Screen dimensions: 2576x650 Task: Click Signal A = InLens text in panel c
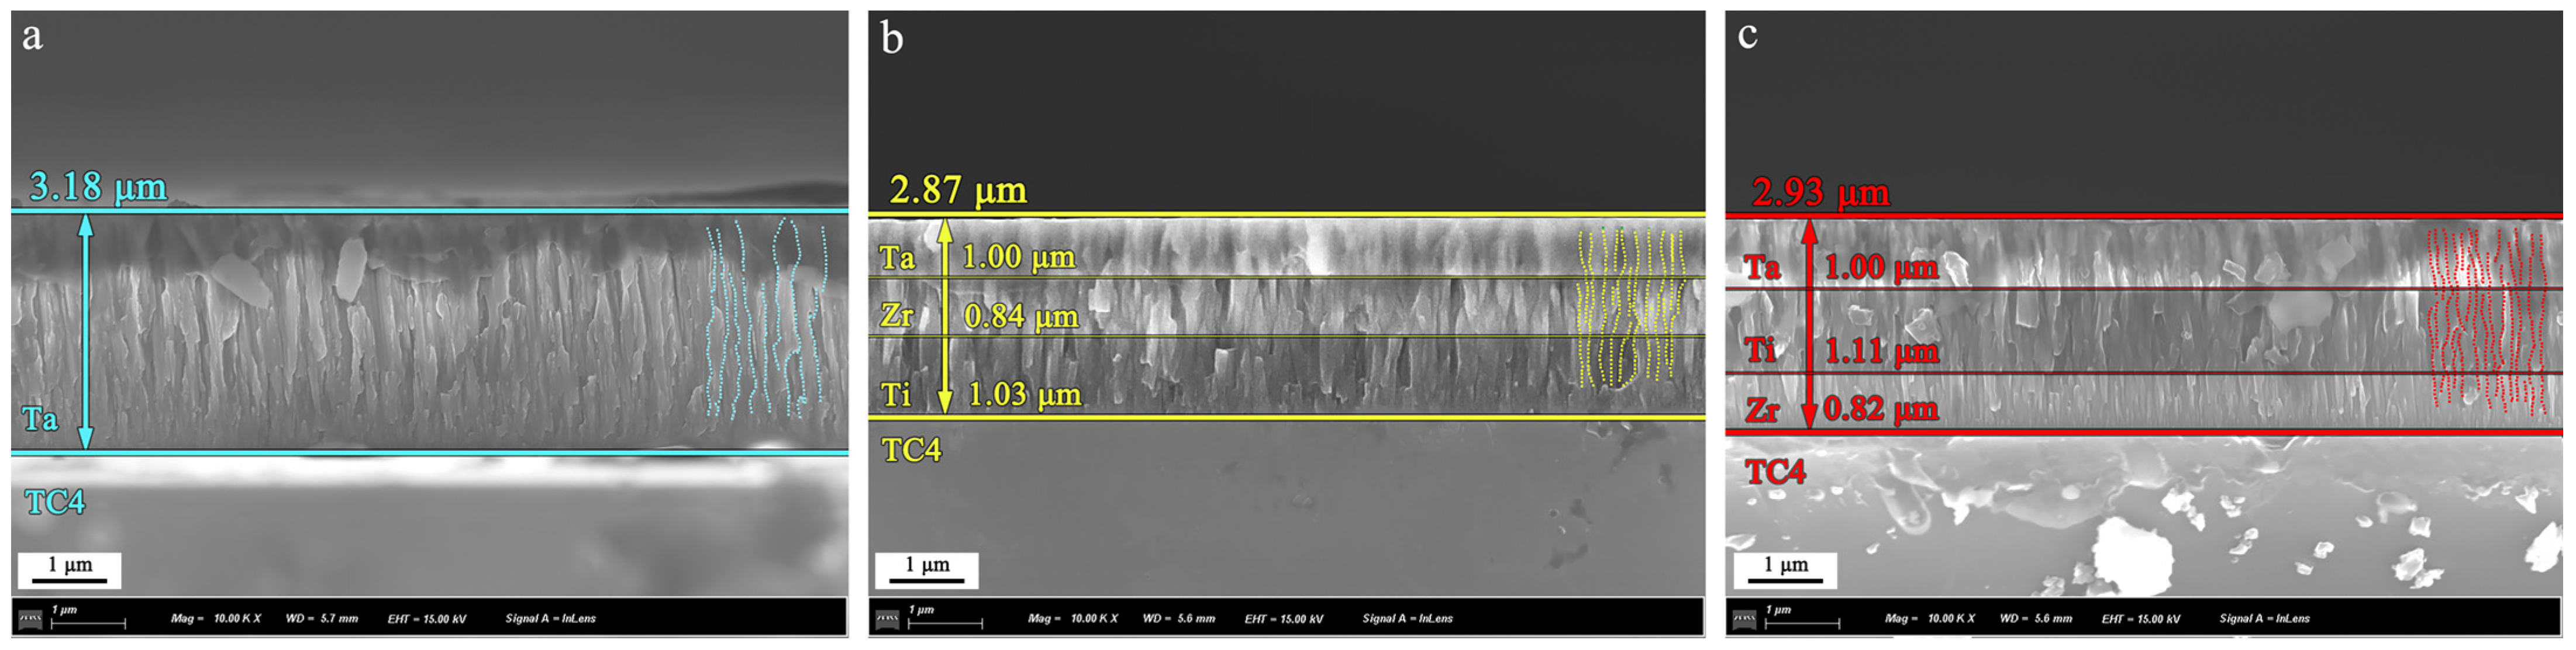click(2264, 619)
